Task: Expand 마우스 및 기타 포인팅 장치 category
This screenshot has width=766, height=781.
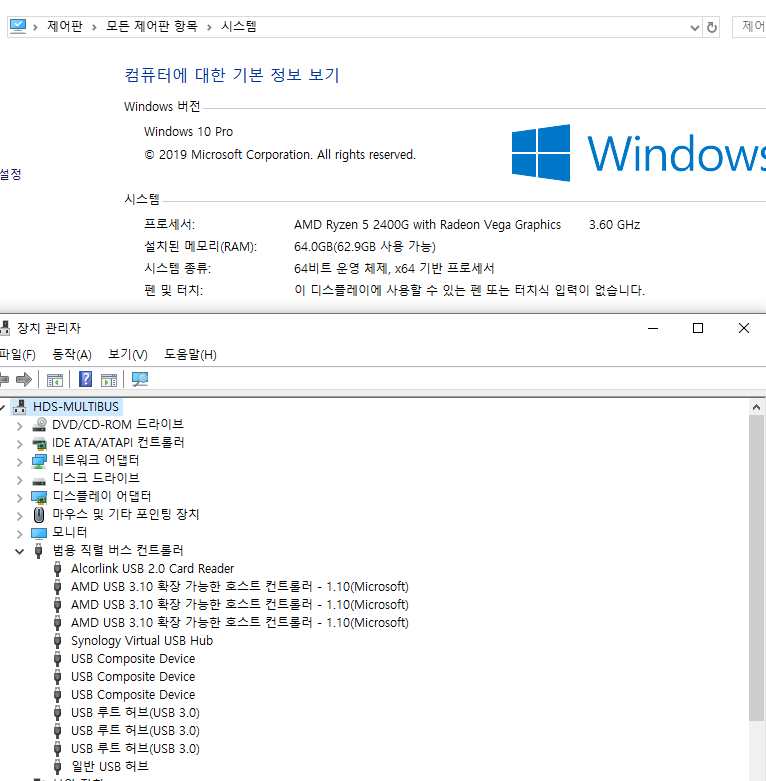Action: coord(19,516)
